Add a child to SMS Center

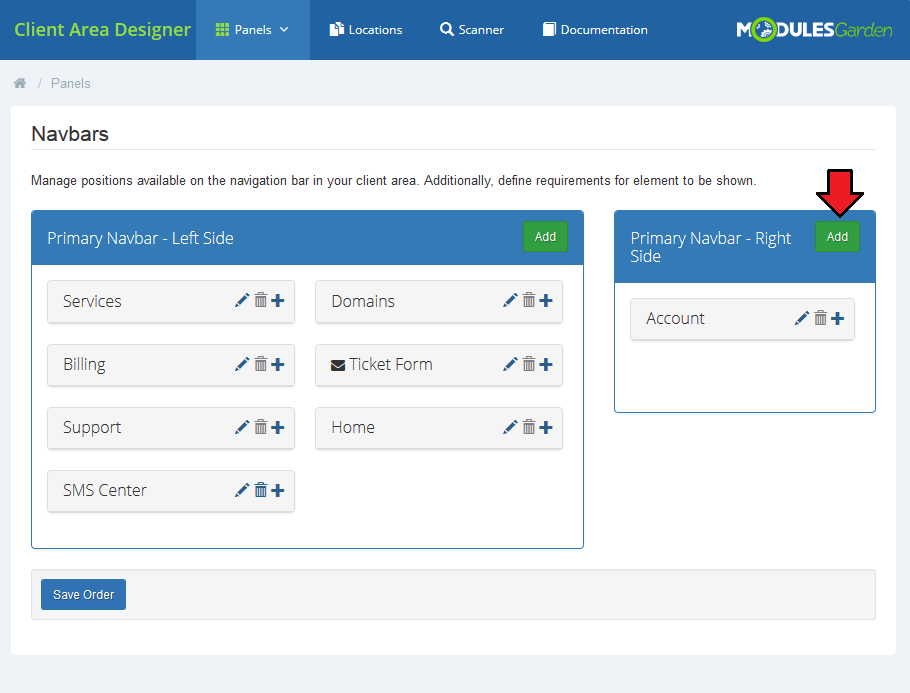(278, 490)
